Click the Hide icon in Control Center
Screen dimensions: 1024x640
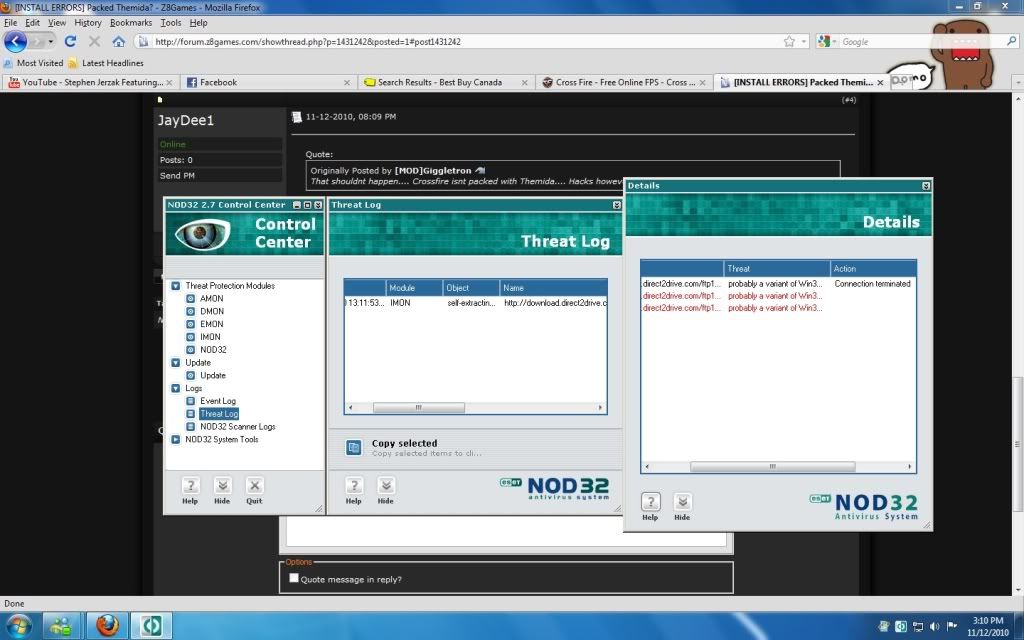click(x=222, y=486)
